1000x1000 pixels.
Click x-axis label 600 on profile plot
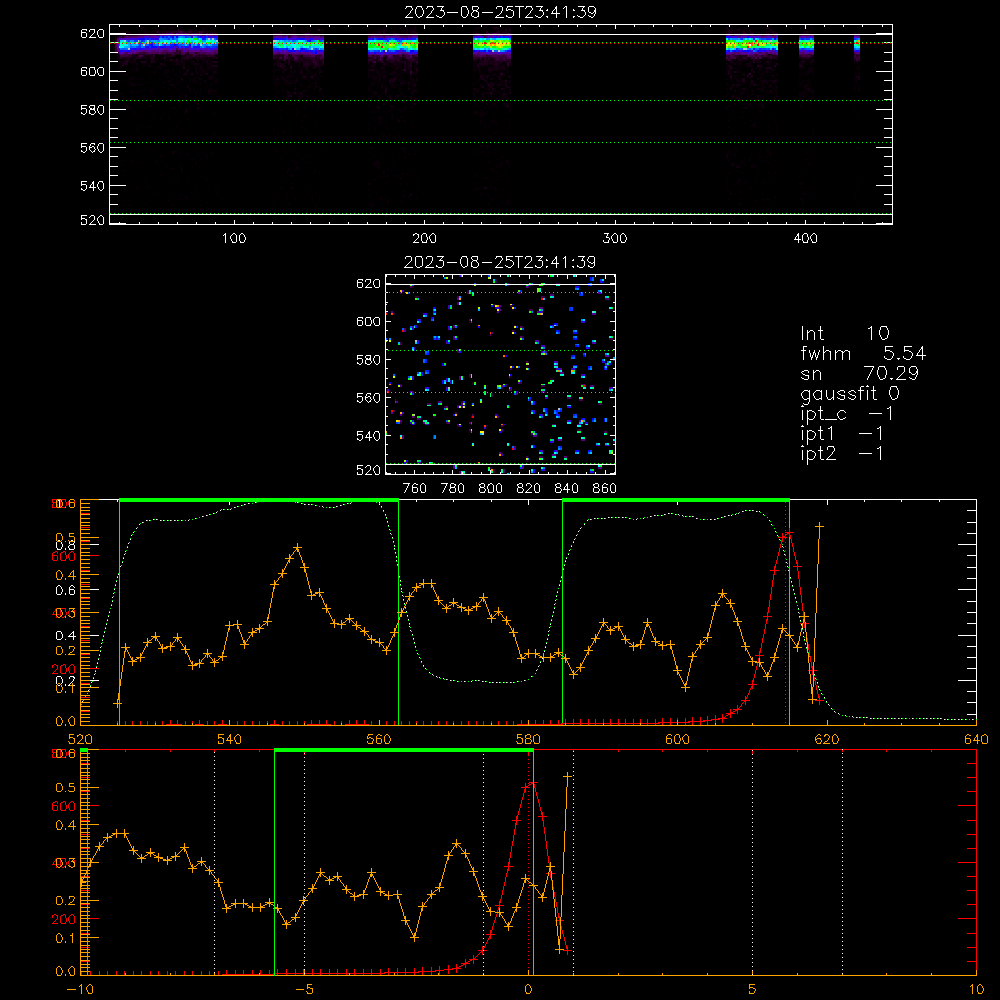(677, 740)
